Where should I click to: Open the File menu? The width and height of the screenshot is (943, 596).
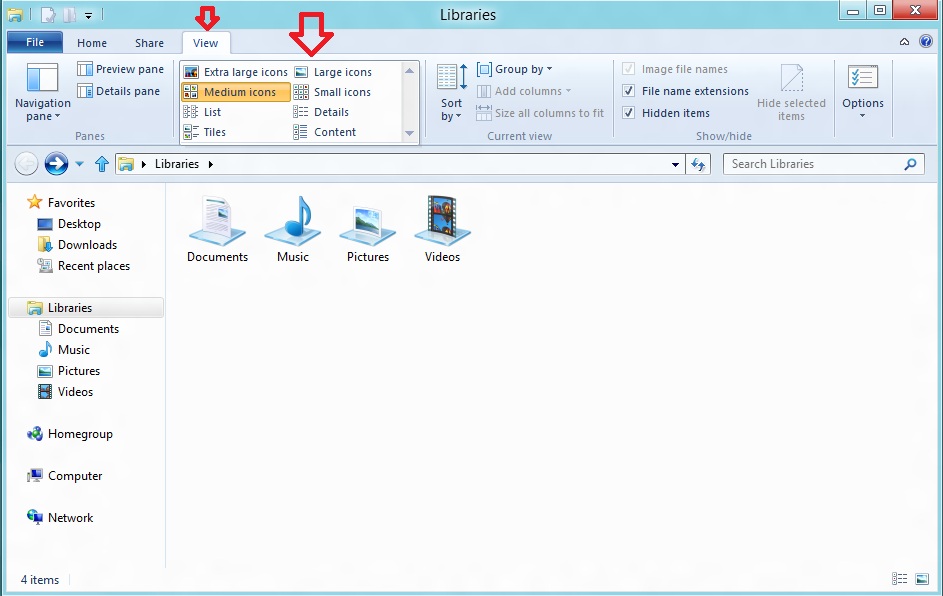coord(34,42)
